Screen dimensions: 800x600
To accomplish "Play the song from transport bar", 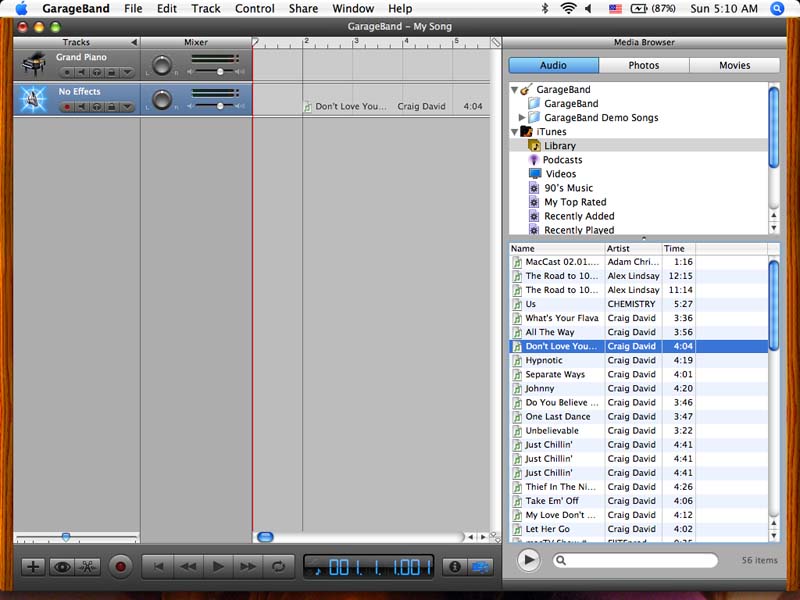I will coord(218,567).
